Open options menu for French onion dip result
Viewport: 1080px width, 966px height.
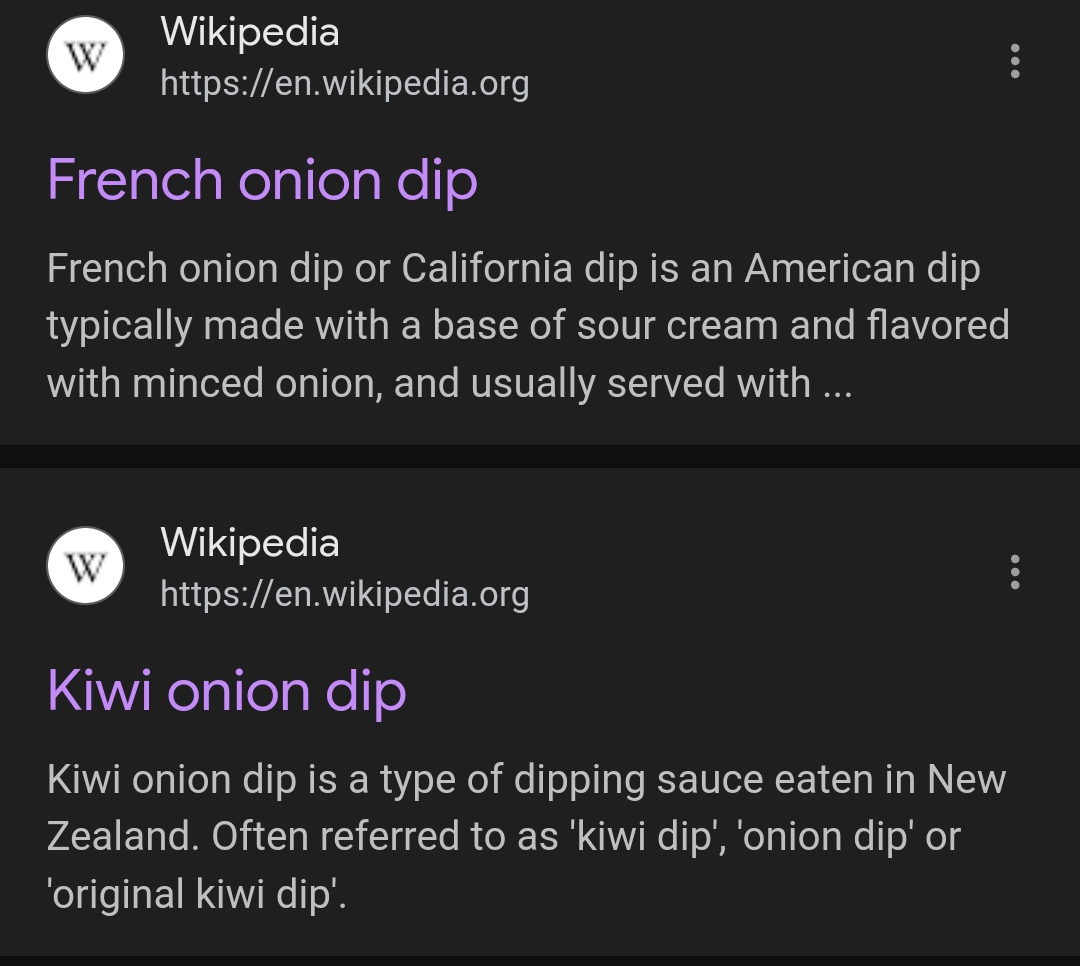click(x=1015, y=61)
